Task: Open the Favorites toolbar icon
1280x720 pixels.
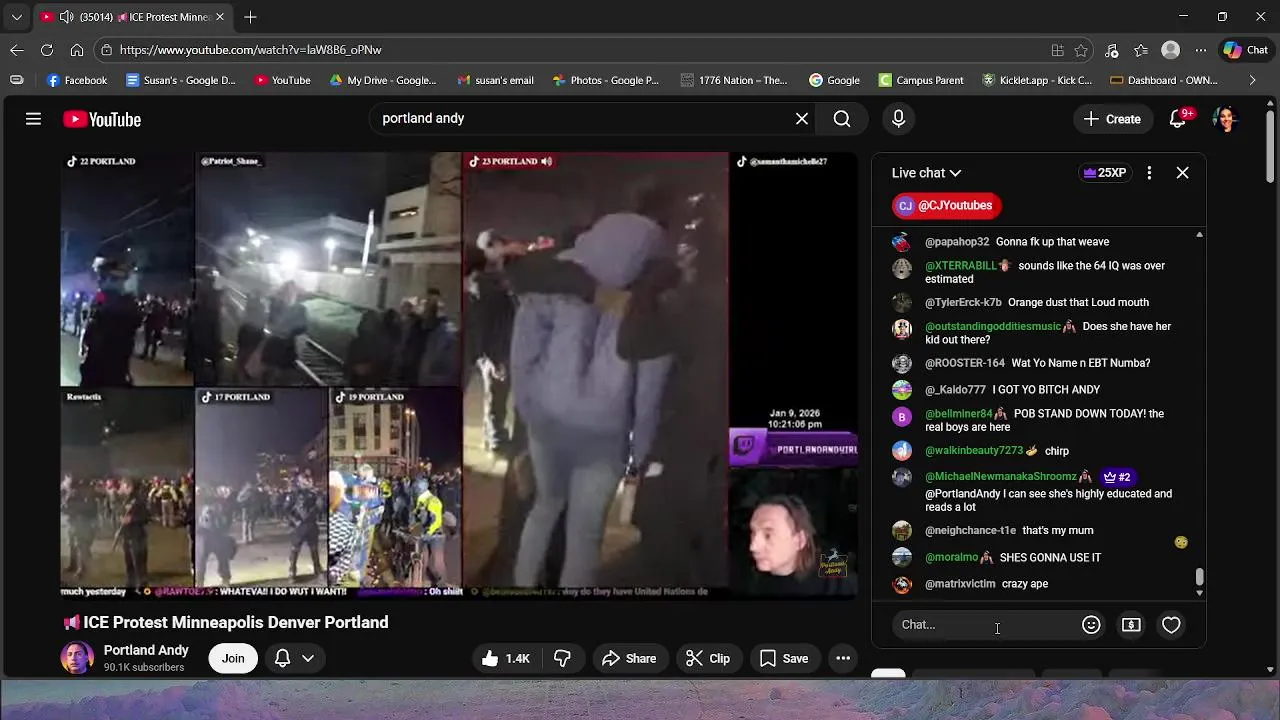Action: point(1141,50)
